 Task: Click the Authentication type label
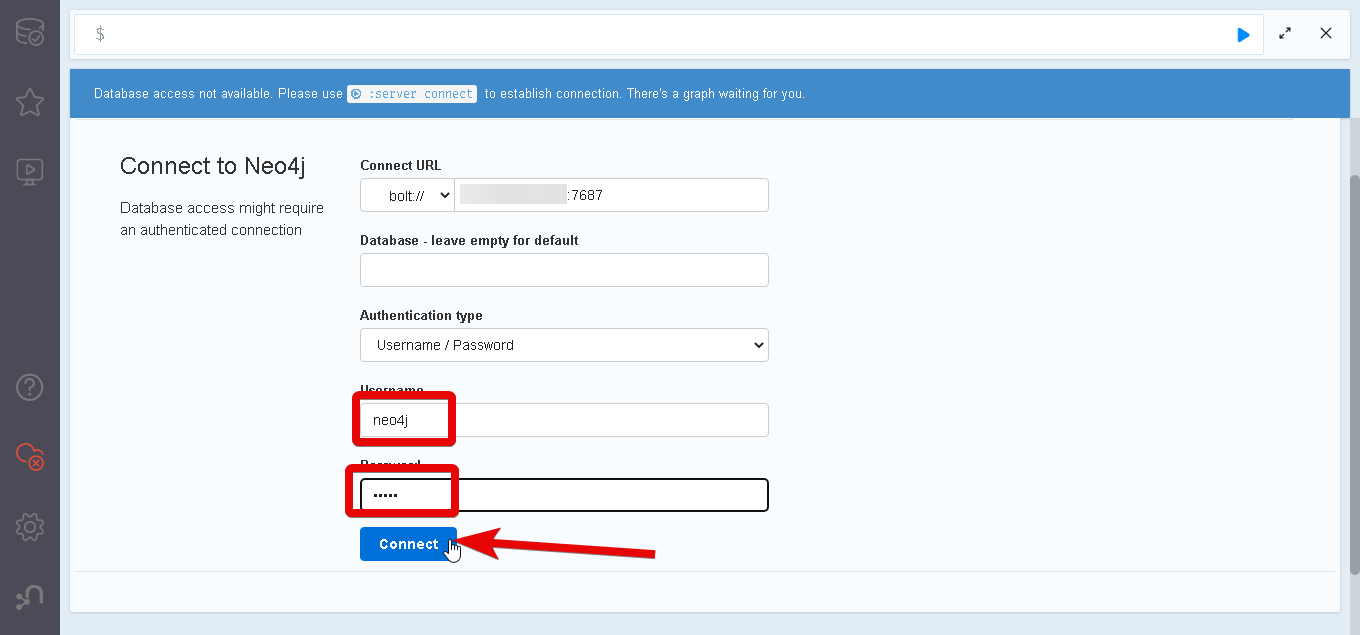tap(421, 315)
